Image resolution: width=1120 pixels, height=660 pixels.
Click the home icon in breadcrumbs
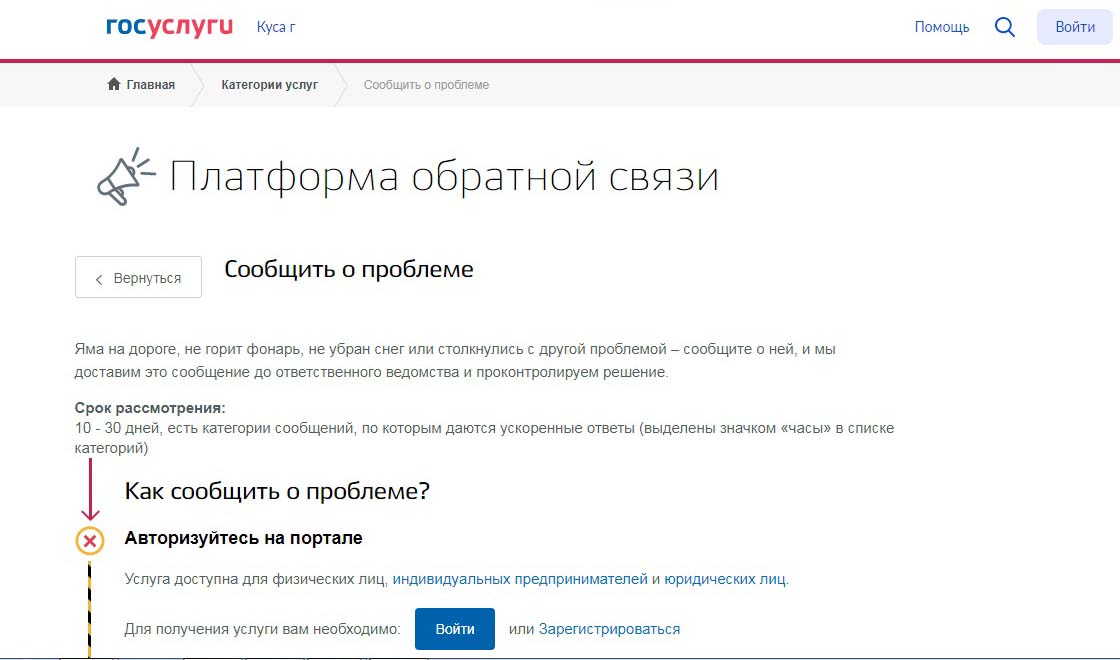pos(114,84)
